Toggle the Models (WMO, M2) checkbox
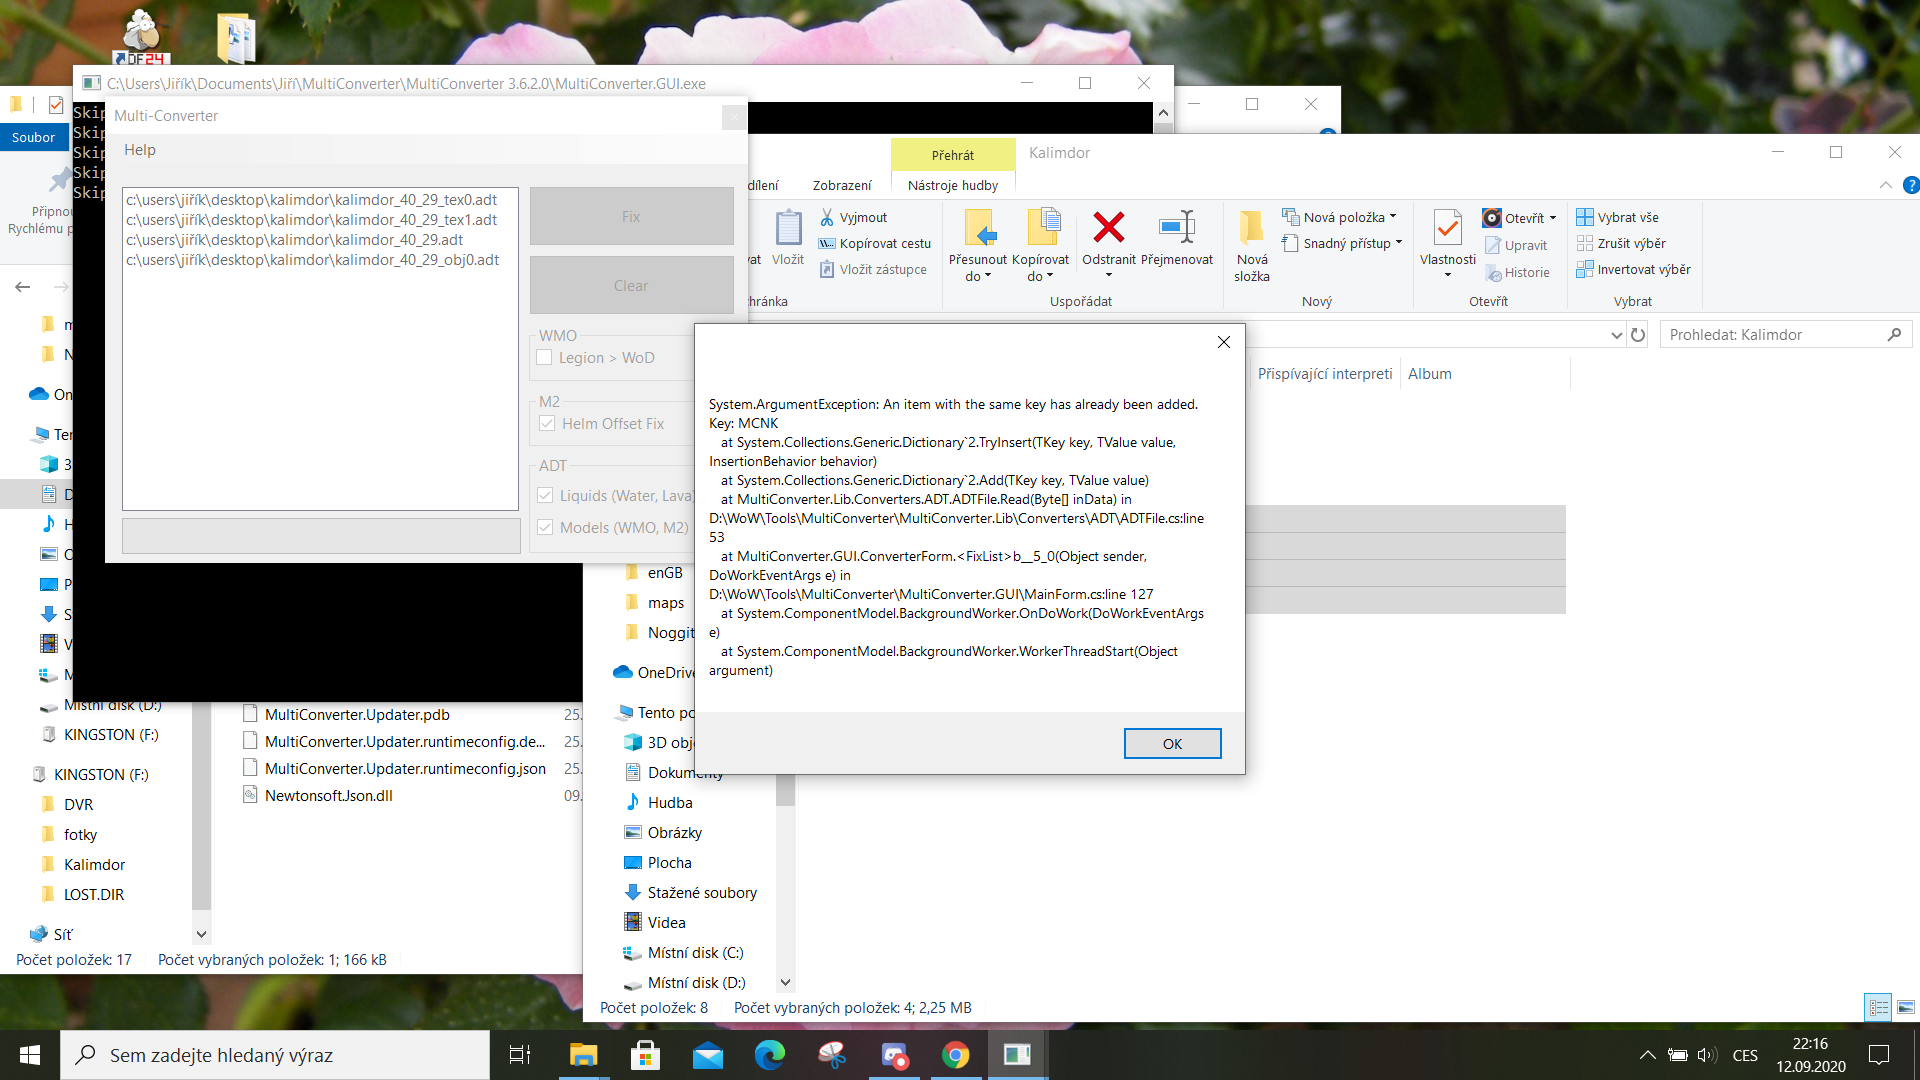This screenshot has width=1920, height=1080. 545,528
